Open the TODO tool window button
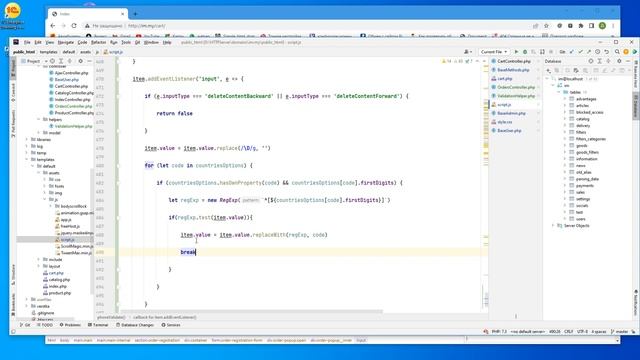640x360 pixels. (x=45, y=325)
